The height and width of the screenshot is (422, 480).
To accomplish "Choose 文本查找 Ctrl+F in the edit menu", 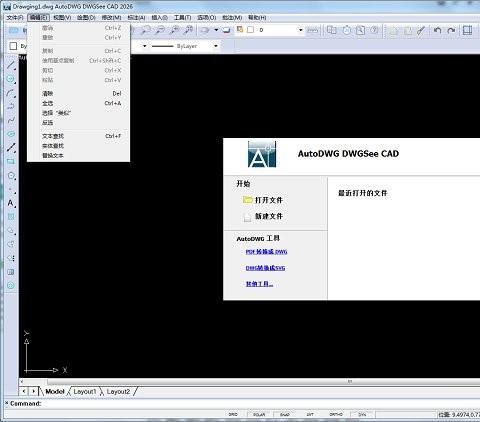I will point(78,136).
